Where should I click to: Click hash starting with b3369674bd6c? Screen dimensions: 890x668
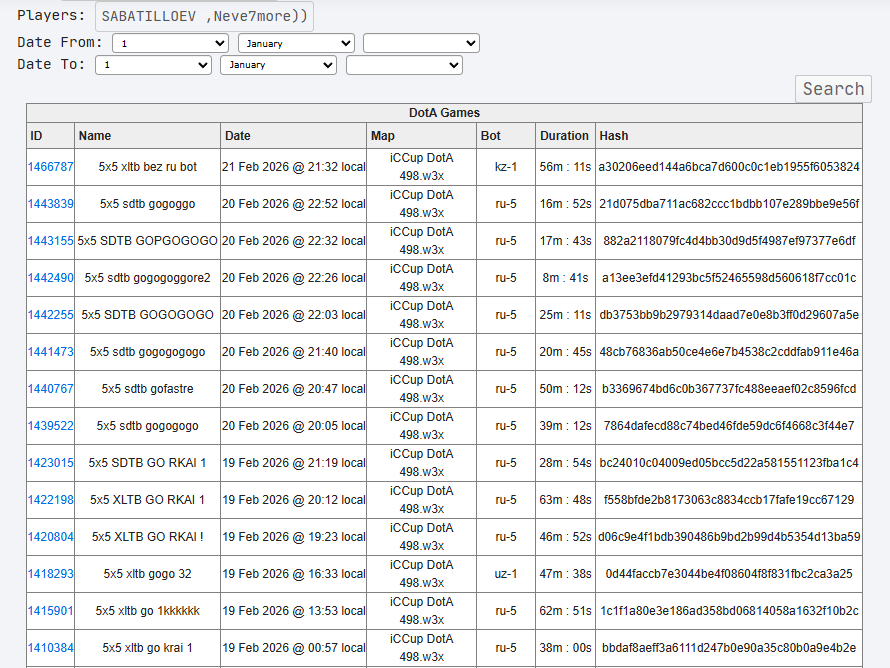point(729,389)
